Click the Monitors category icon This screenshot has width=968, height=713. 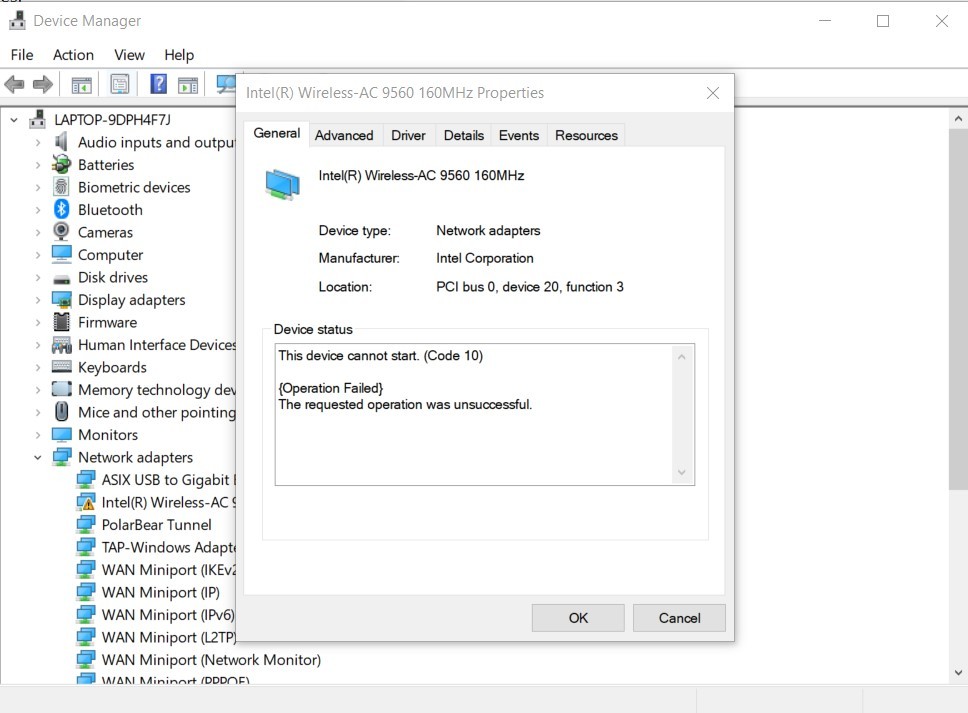coord(61,435)
